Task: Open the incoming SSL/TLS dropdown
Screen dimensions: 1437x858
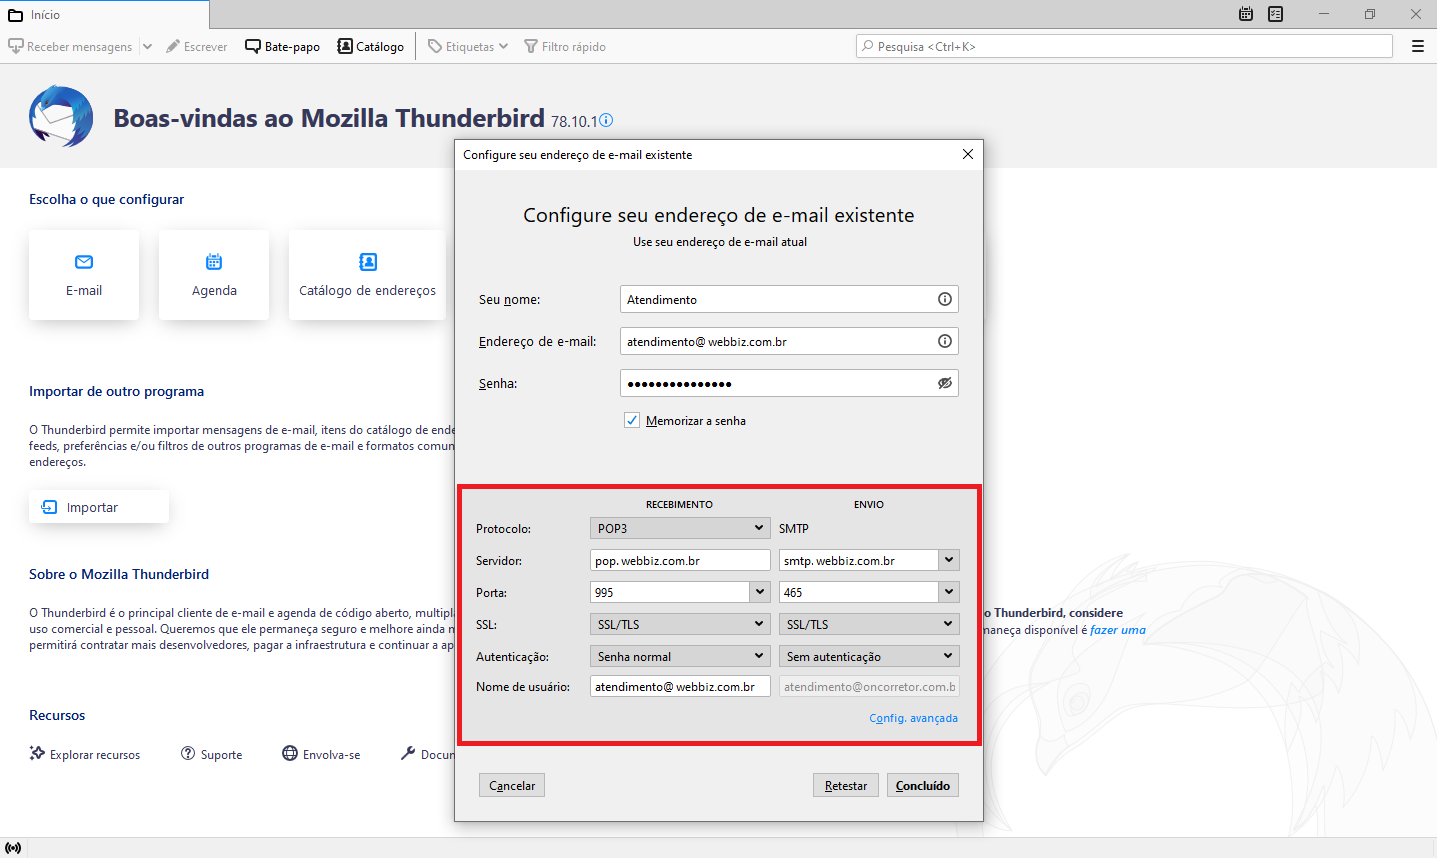Action: (680, 624)
